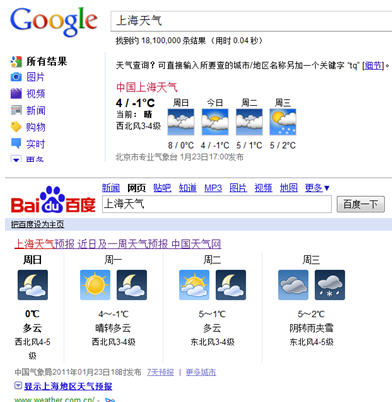The height and width of the screenshot is (402, 392).
Task: Click the 细节 details link
Action: (373, 66)
